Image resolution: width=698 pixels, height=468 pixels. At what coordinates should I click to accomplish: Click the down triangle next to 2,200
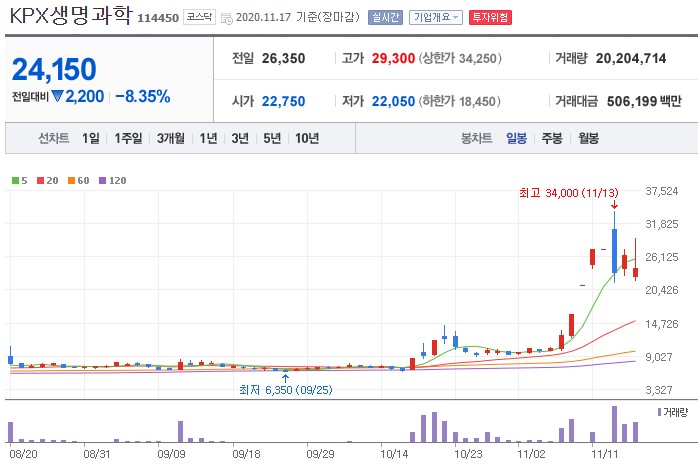57,95
